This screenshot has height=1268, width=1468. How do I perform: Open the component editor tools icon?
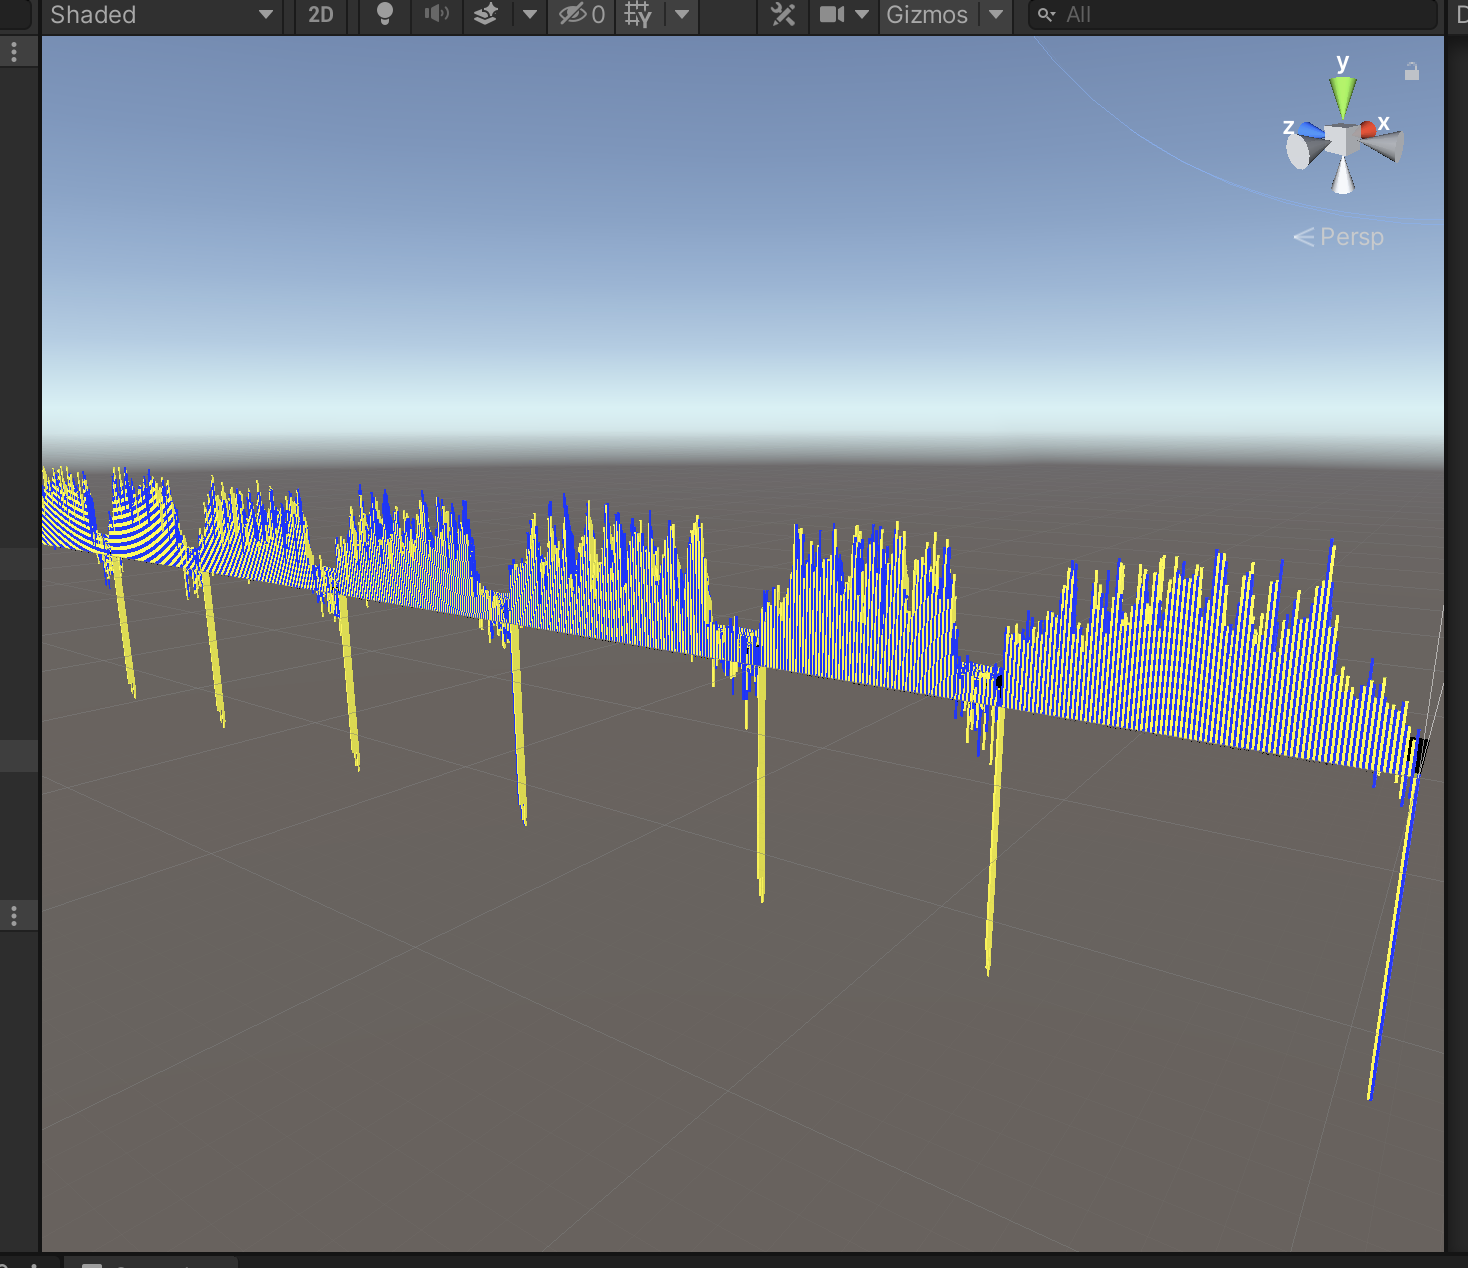pyautogui.click(x=783, y=15)
